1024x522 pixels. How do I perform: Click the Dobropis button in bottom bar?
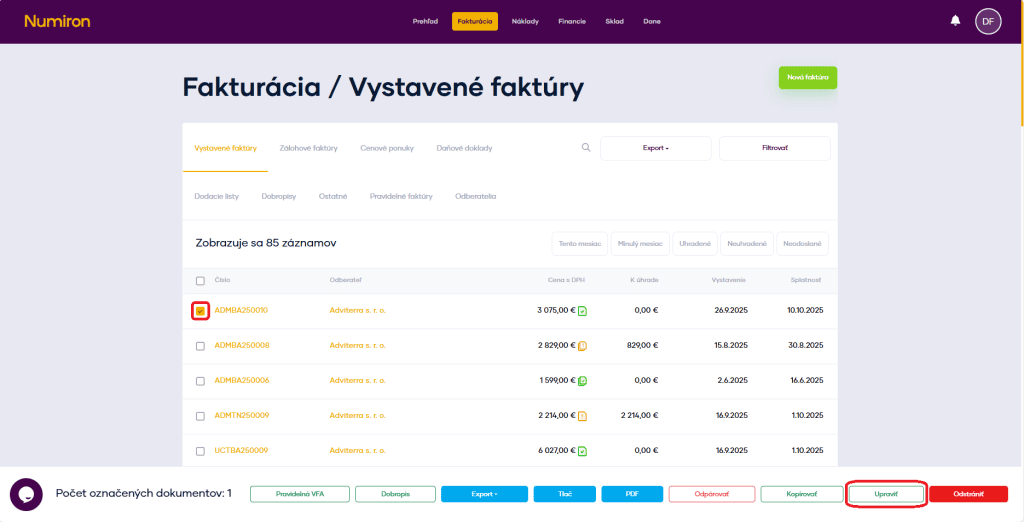tap(395, 495)
